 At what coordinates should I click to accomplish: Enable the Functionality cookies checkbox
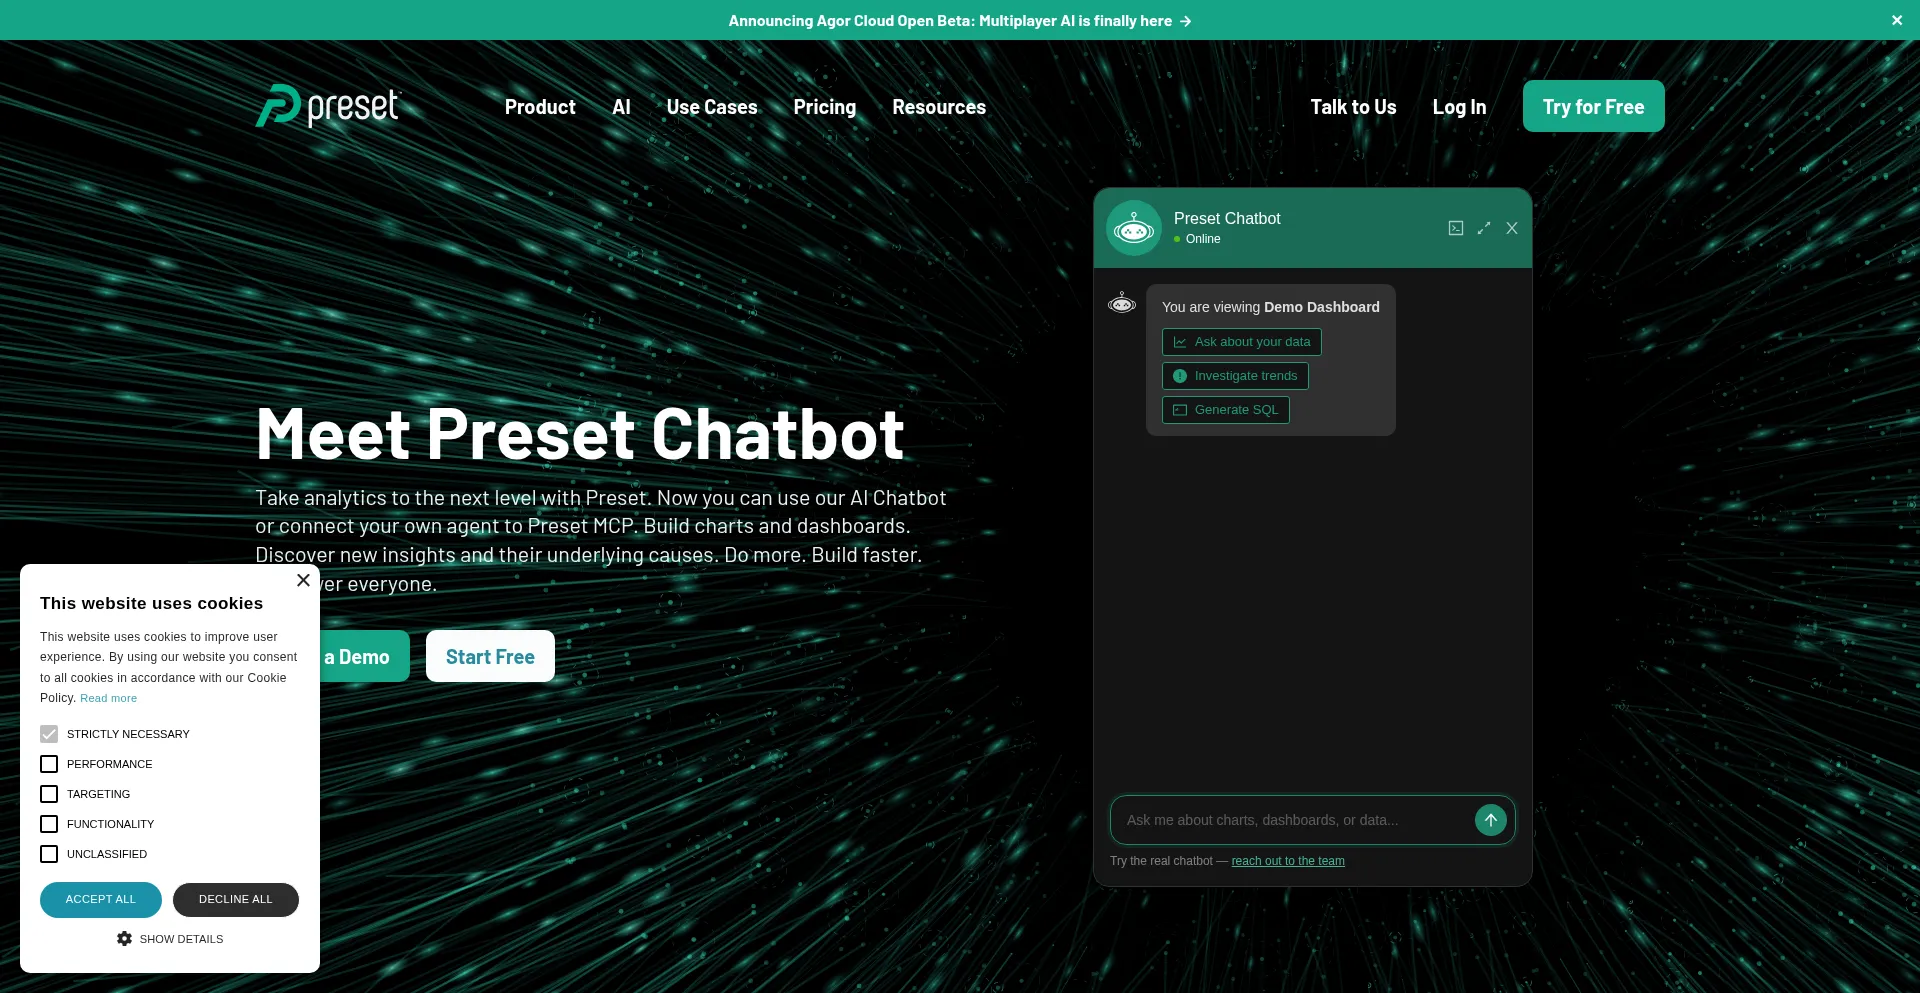[x=49, y=824]
